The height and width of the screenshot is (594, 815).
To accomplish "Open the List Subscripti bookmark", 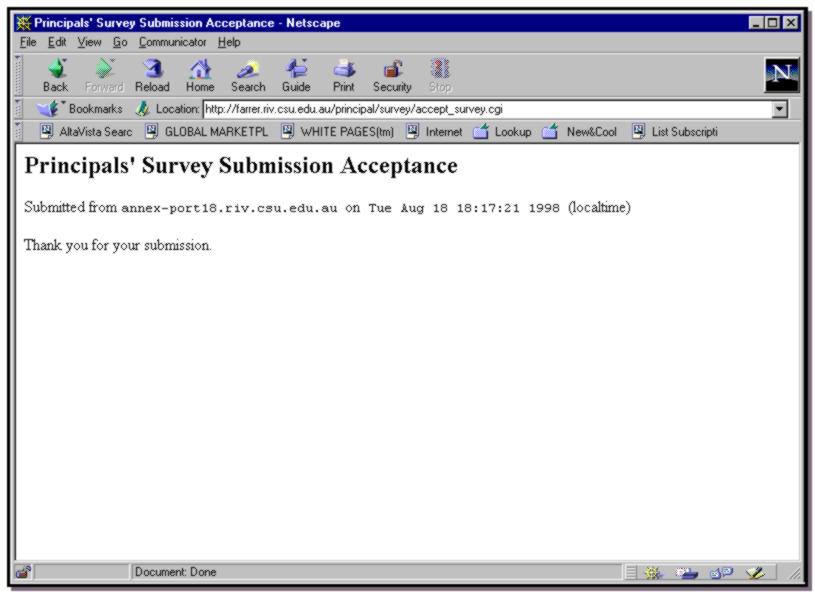I will point(675,131).
